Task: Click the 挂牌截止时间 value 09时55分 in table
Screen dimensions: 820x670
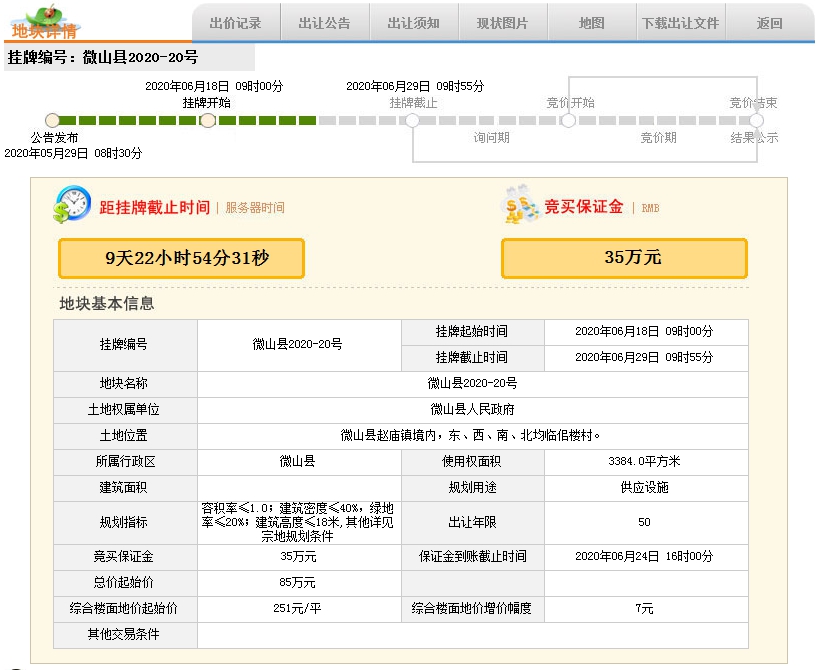Action: click(644, 357)
